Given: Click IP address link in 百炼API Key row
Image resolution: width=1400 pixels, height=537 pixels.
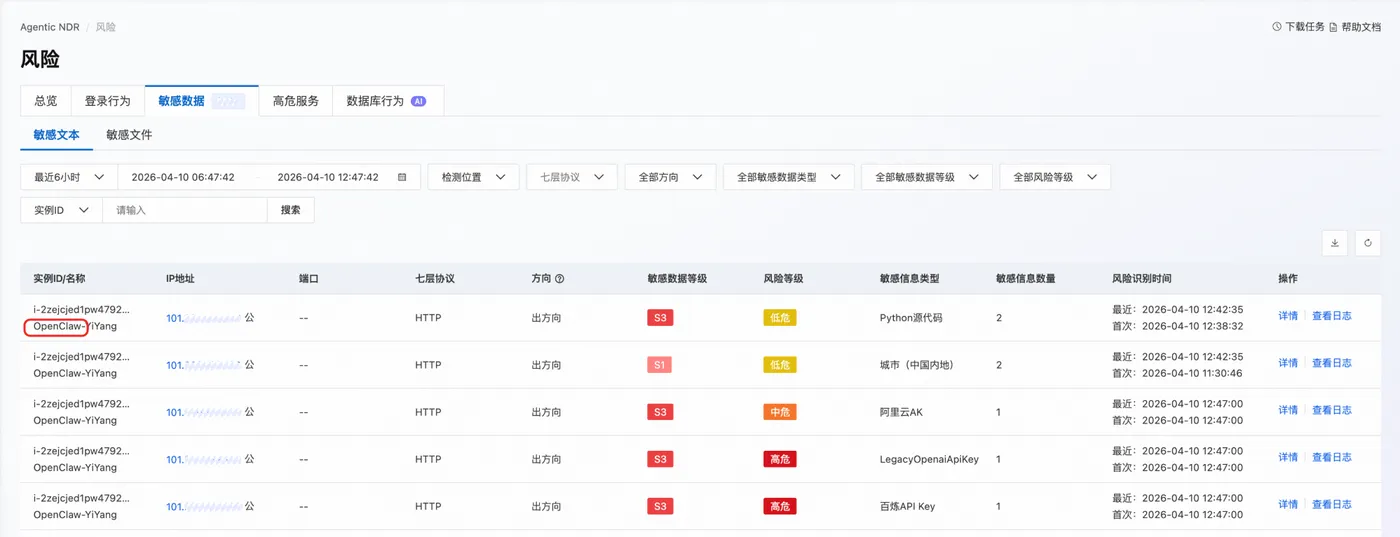Looking at the screenshot, I should [x=203, y=506].
